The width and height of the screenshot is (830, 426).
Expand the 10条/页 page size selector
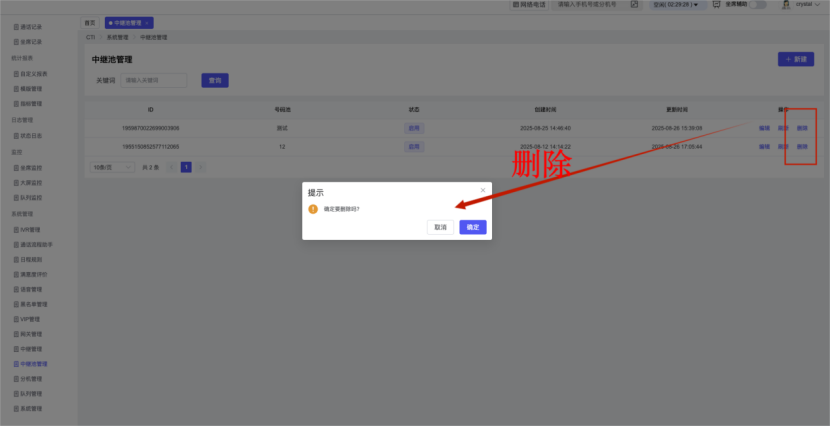click(112, 167)
